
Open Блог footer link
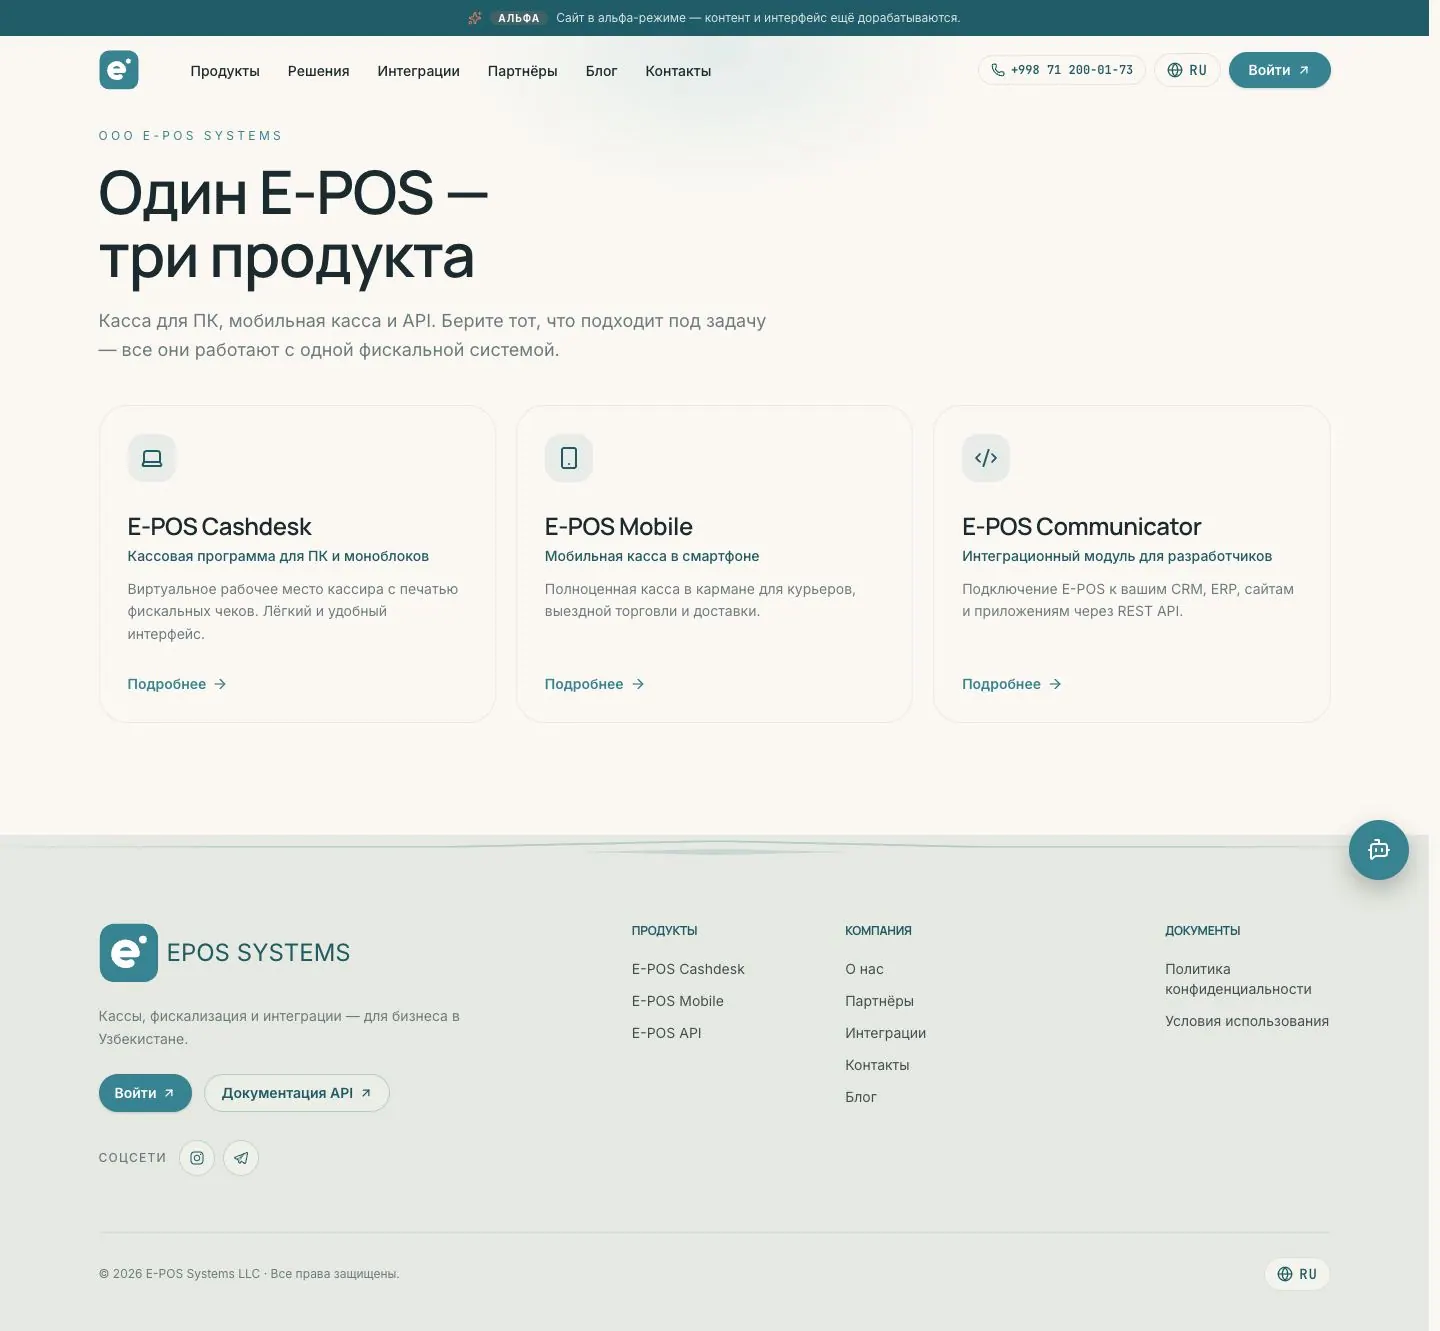tap(861, 1097)
